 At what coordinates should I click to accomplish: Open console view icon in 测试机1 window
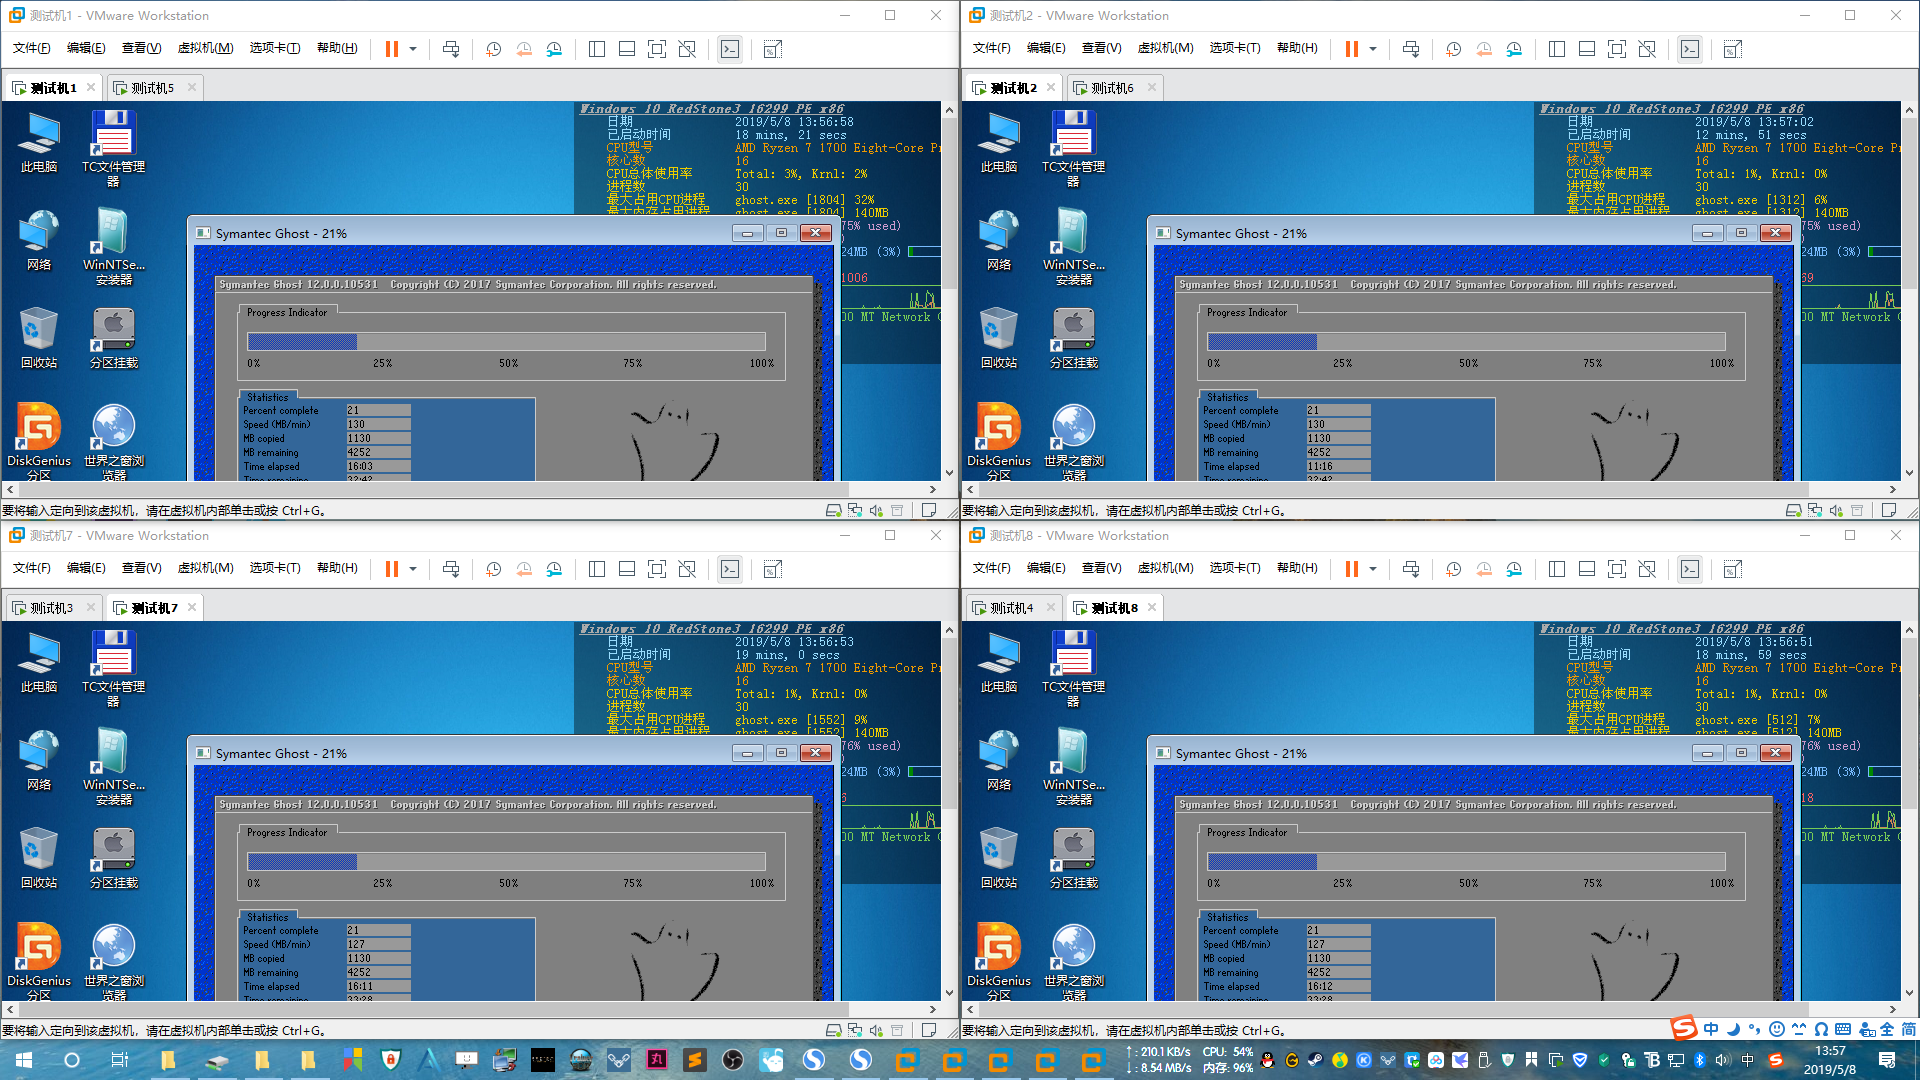click(x=730, y=49)
